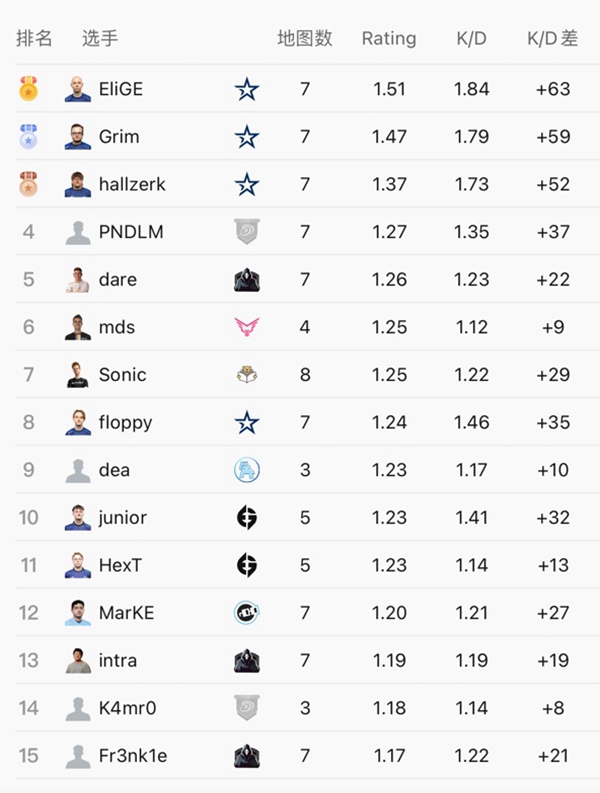Open the Evil Geniuses logo in junior's row
This screenshot has height=793, width=600.
click(247, 517)
